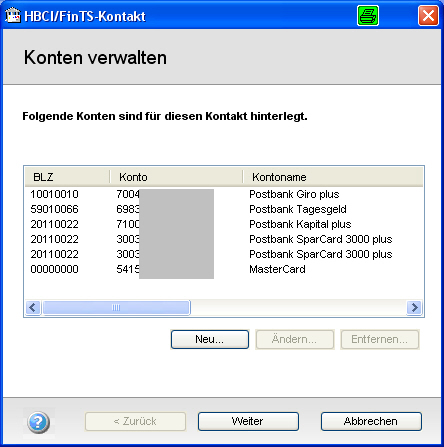444x447 pixels.
Task: Click the horizontal scrollbar thumb
Action: pos(116,307)
